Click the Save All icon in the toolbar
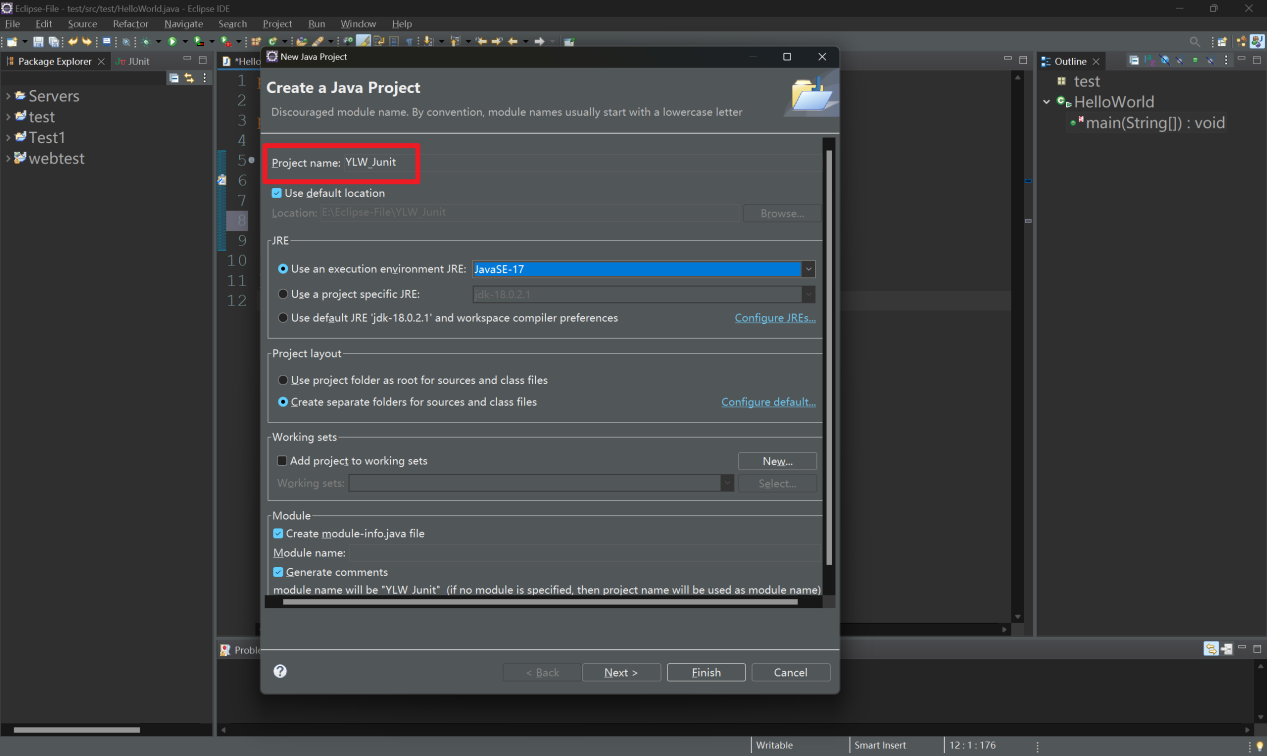The image size is (1267, 756). [53, 42]
